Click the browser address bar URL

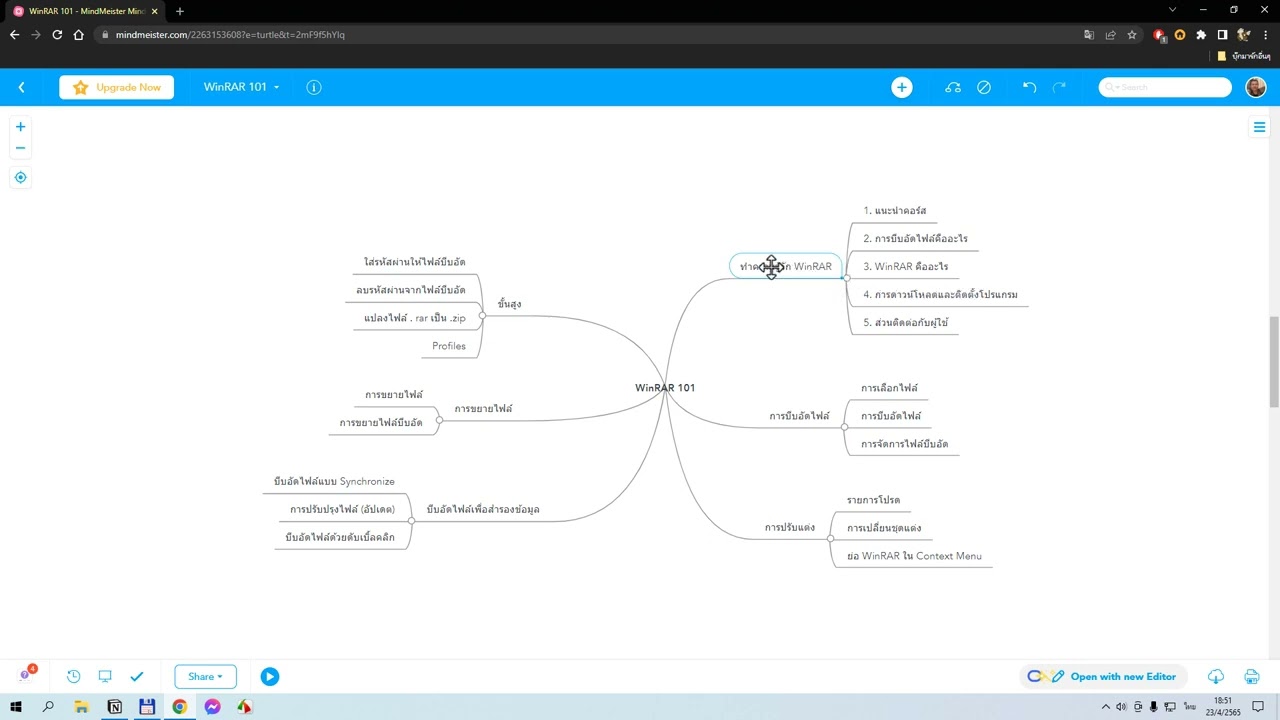pos(230,34)
